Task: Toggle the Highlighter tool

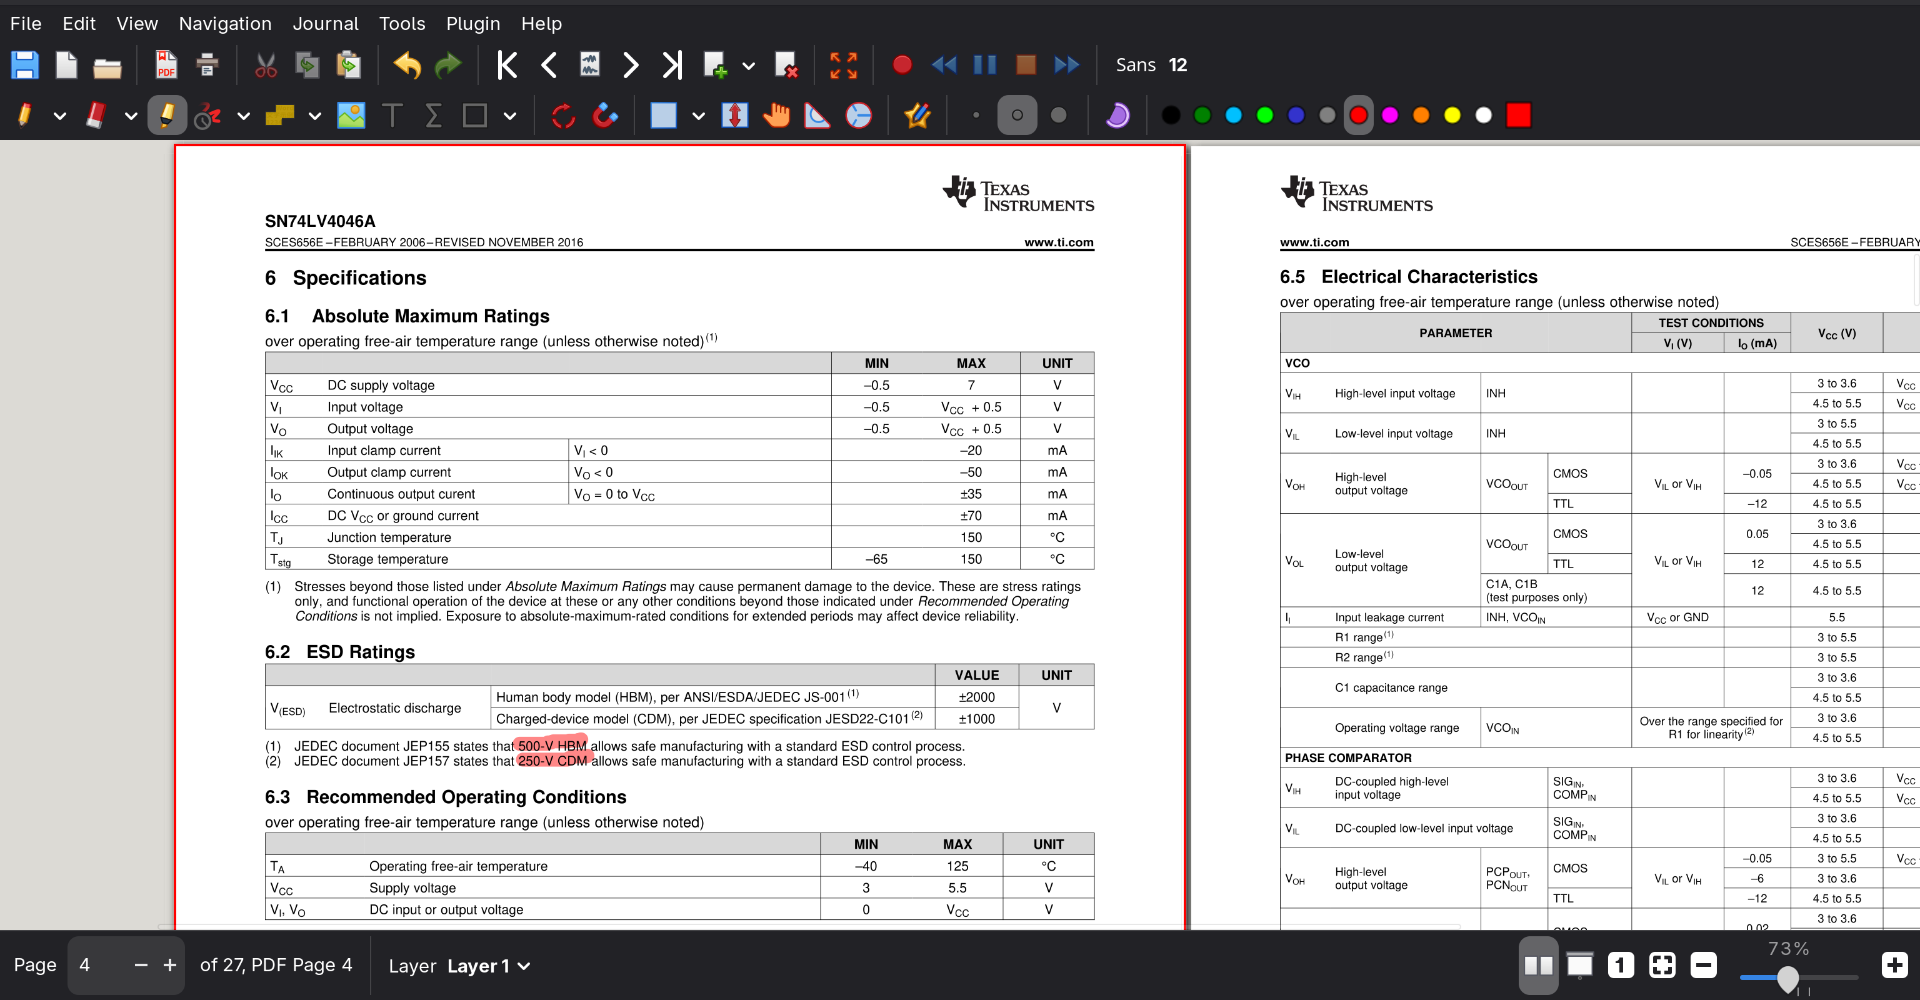Action: tap(167, 116)
